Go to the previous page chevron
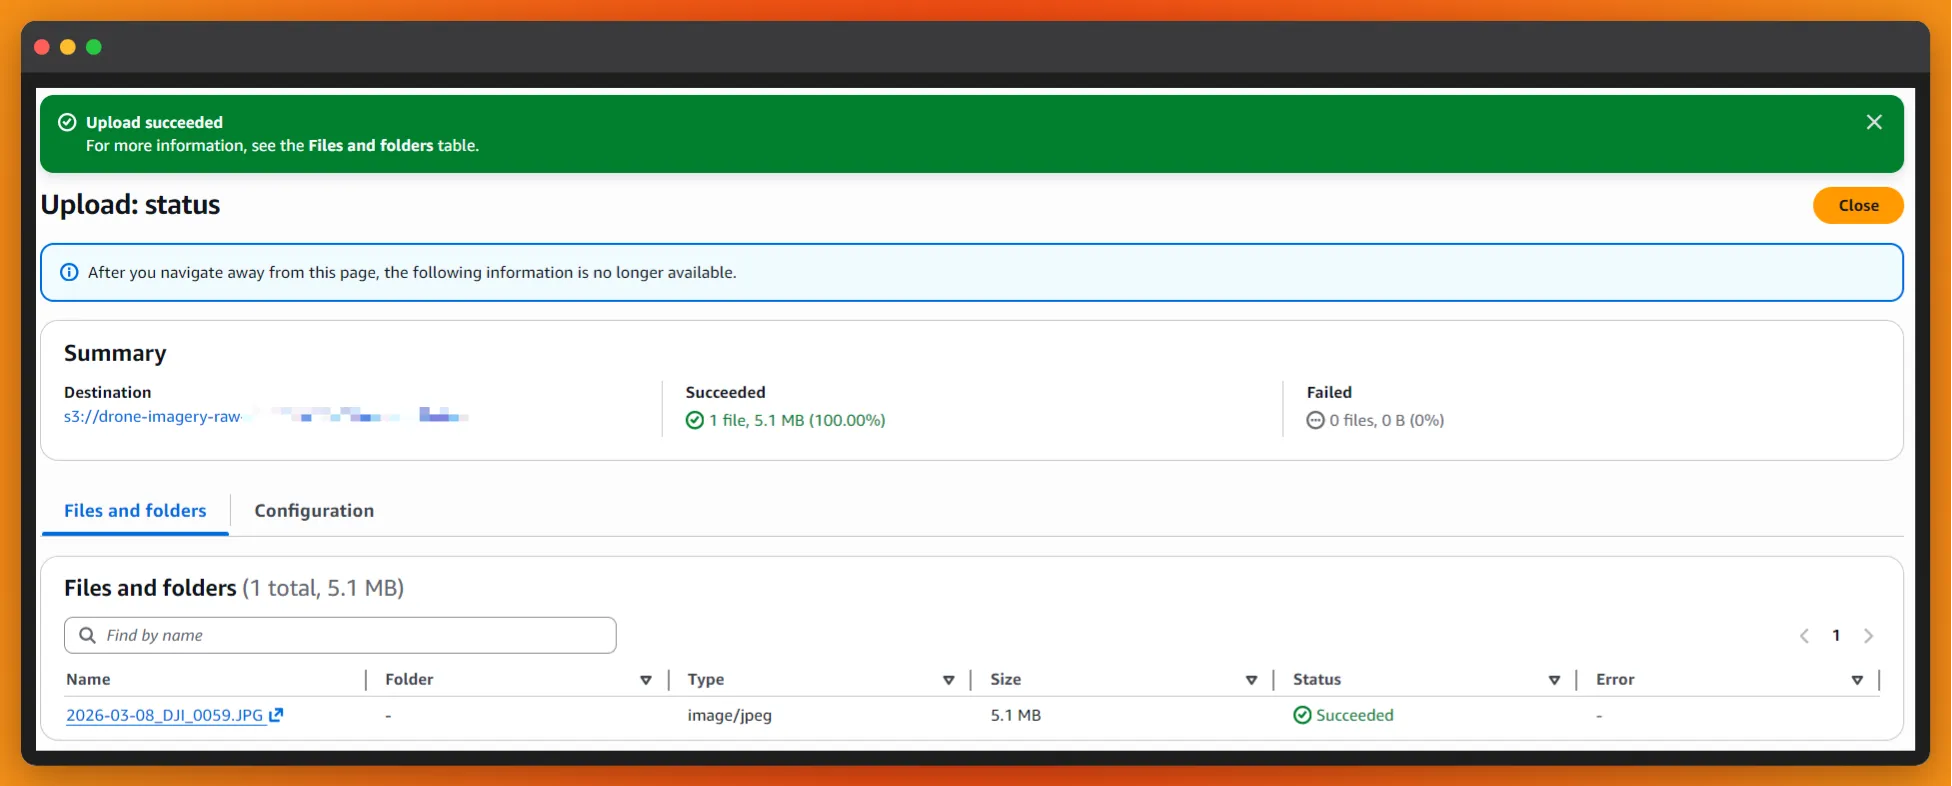This screenshot has height=786, width=1952. tap(1805, 636)
